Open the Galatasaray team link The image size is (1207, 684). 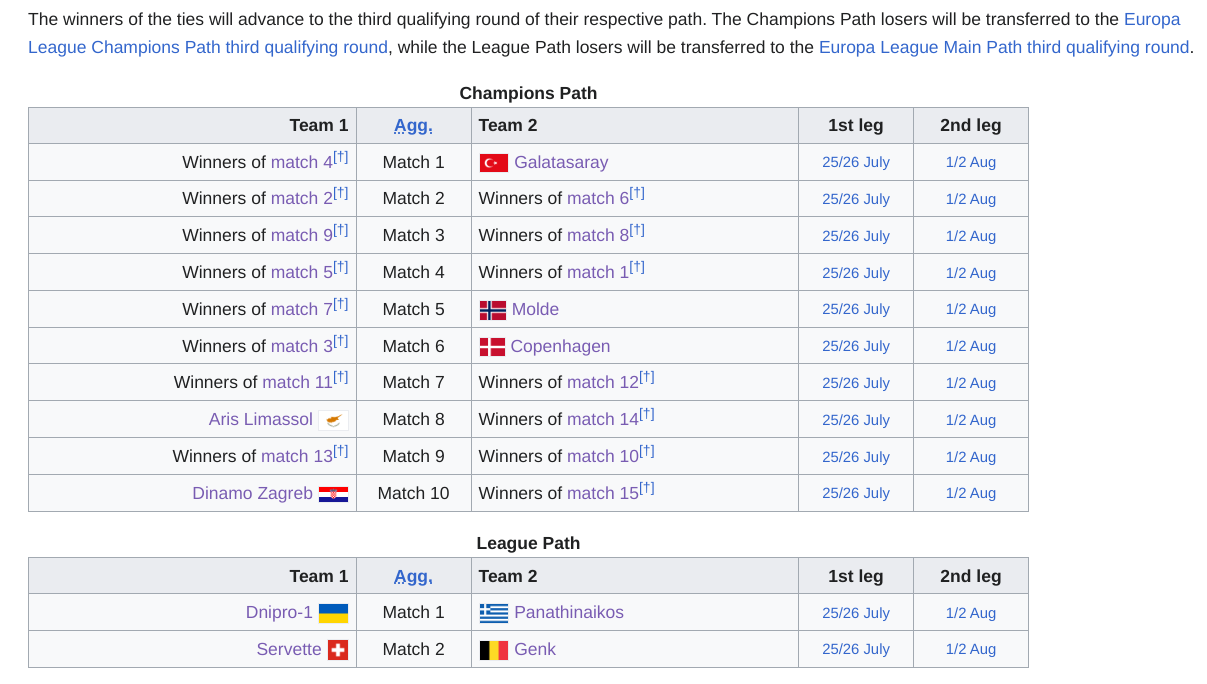pyautogui.click(x=561, y=162)
